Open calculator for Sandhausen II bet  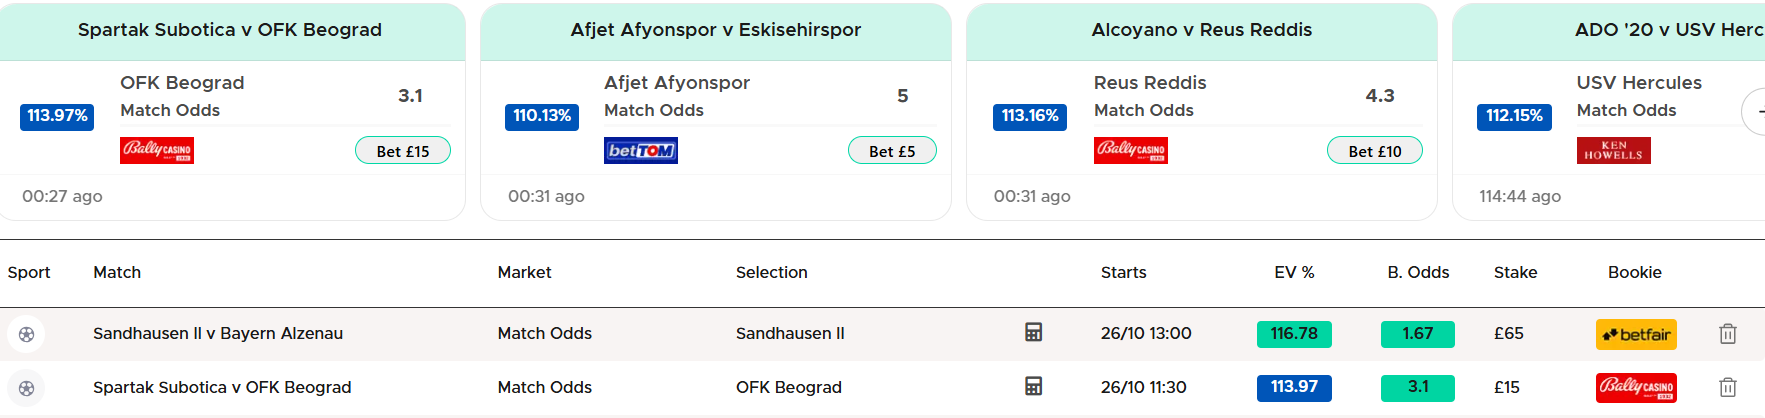click(x=1033, y=333)
